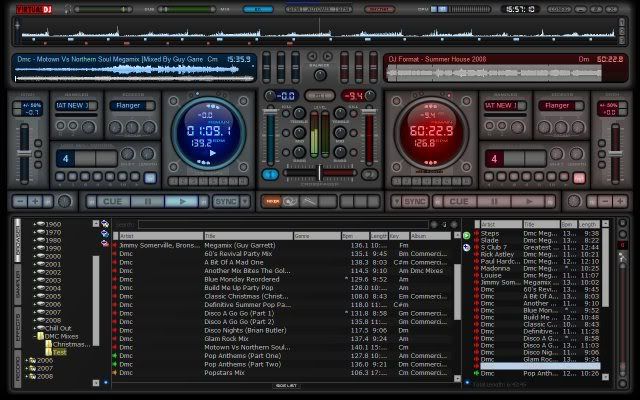The image size is (640, 400).
Task: Select the track Glam Rock Mix
Action: coord(226,339)
